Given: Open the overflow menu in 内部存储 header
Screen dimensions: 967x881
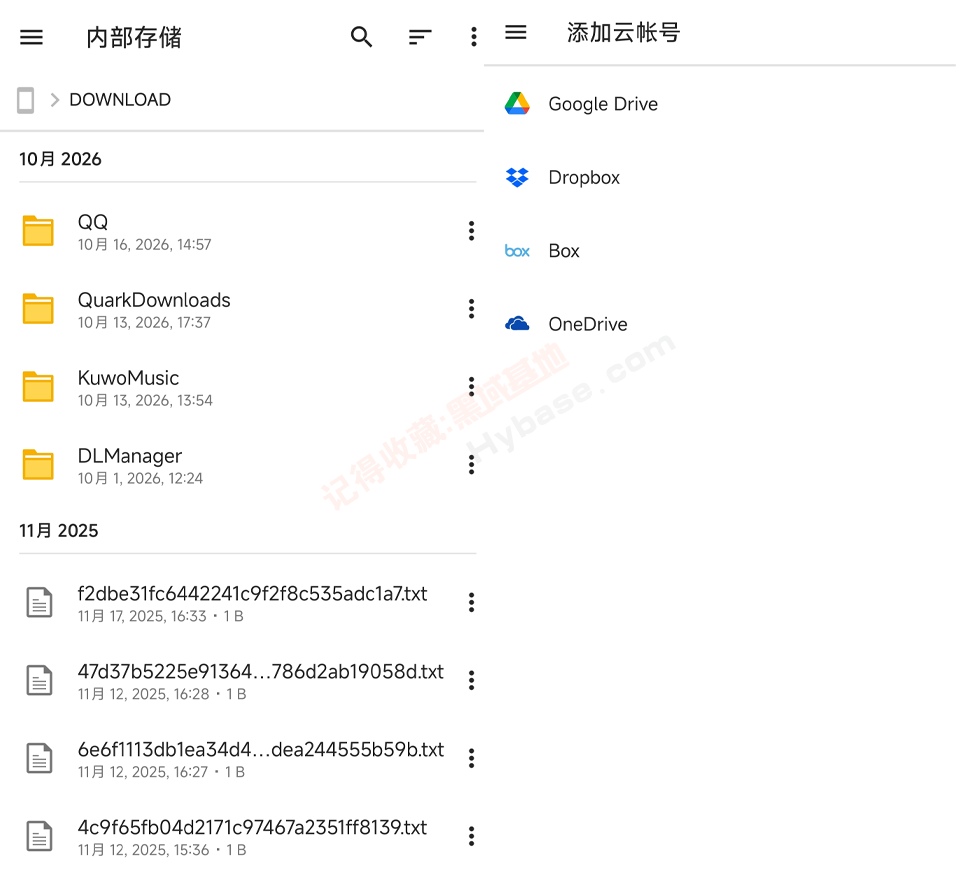Looking at the screenshot, I should [x=474, y=37].
